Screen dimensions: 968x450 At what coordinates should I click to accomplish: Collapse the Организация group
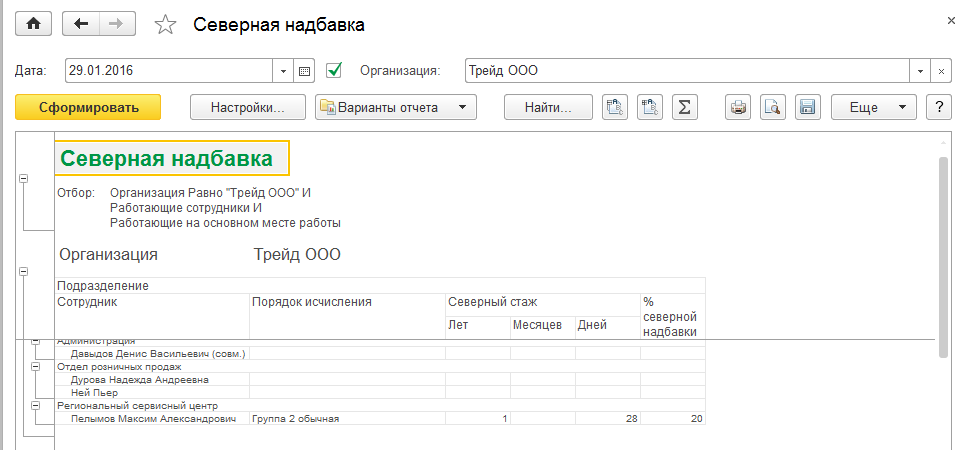pyautogui.click(x=24, y=271)
